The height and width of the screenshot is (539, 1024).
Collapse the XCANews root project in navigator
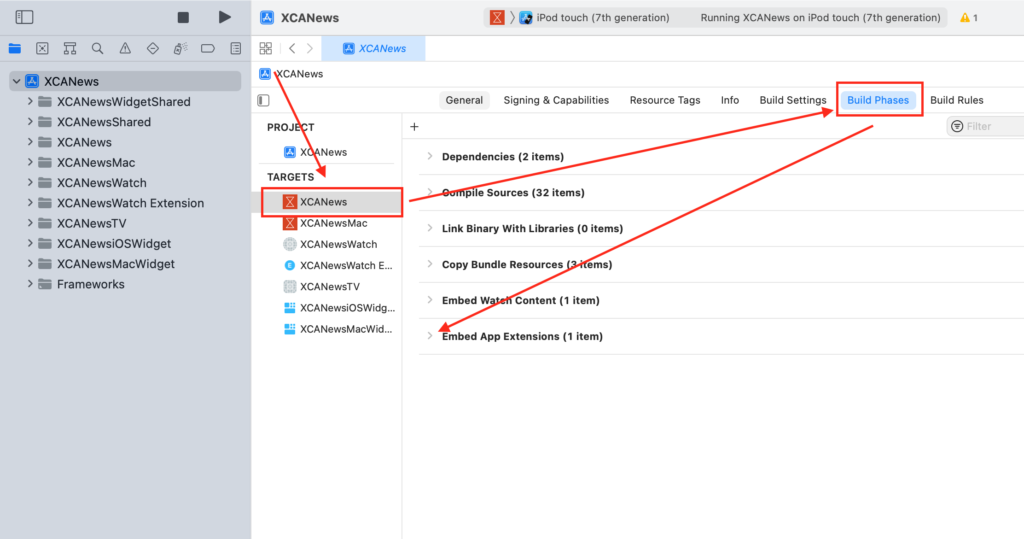pos(16,82)
